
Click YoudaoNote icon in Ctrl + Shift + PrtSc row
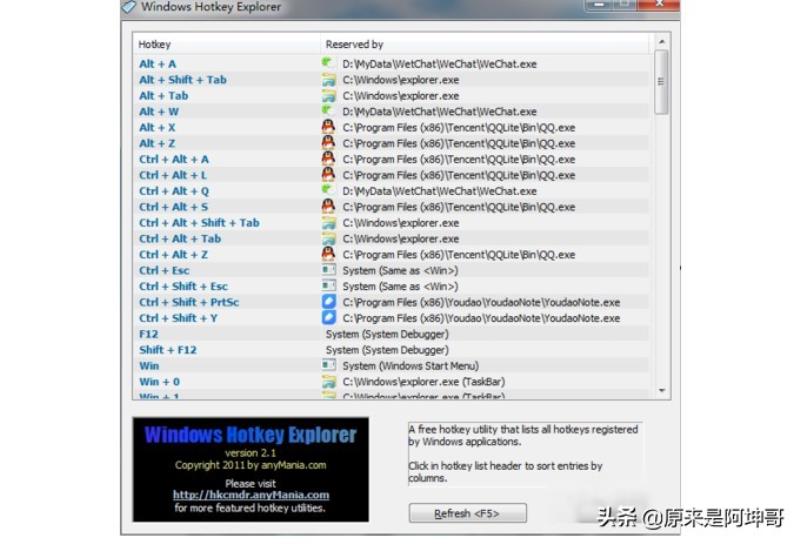click(x=329, y=302)
